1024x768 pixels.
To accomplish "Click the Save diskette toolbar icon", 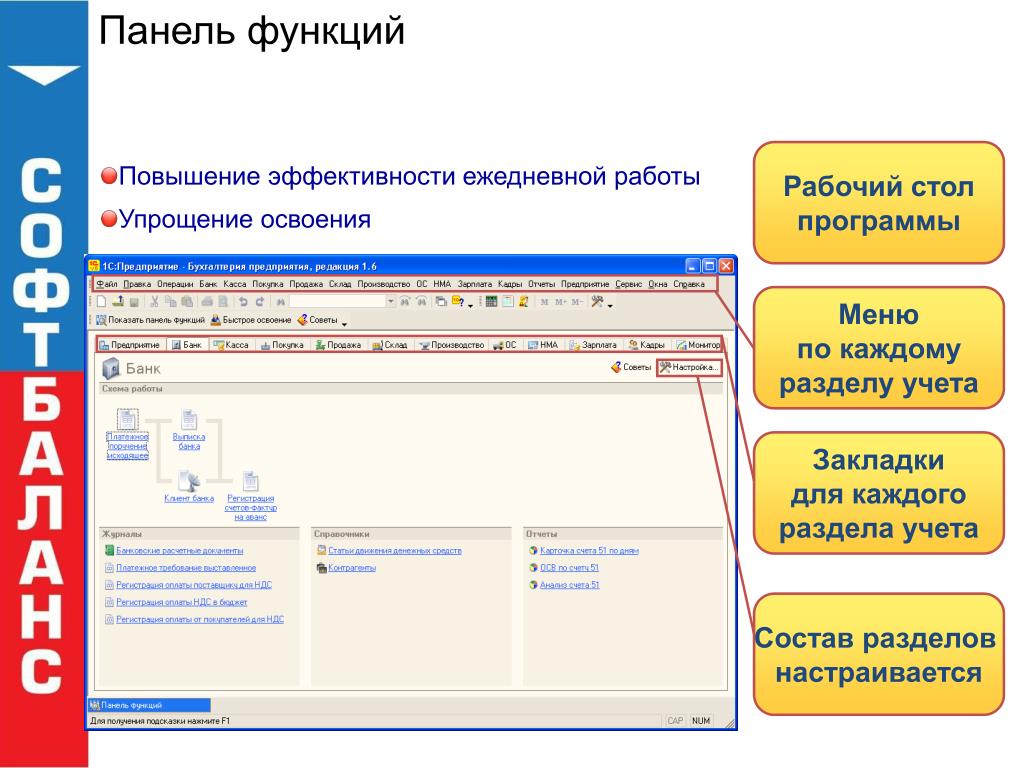I will (x=135, y=302).
